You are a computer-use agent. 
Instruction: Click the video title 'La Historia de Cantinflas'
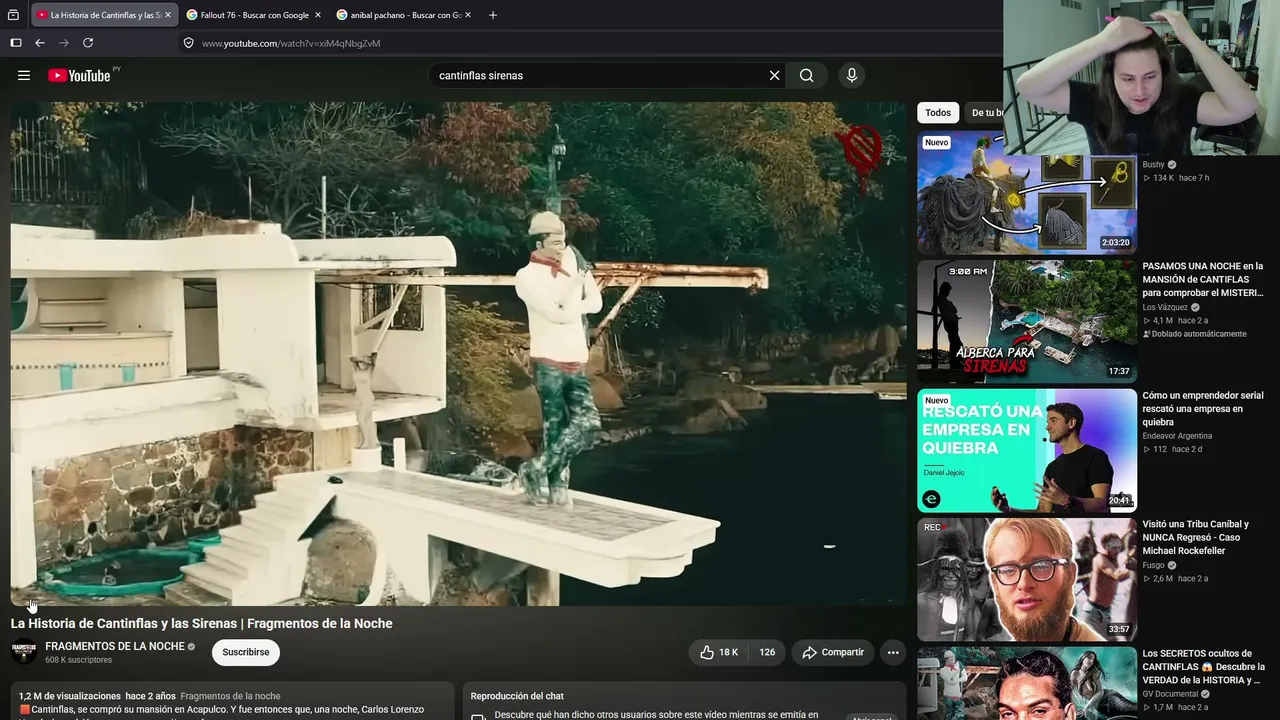[202, 623]
